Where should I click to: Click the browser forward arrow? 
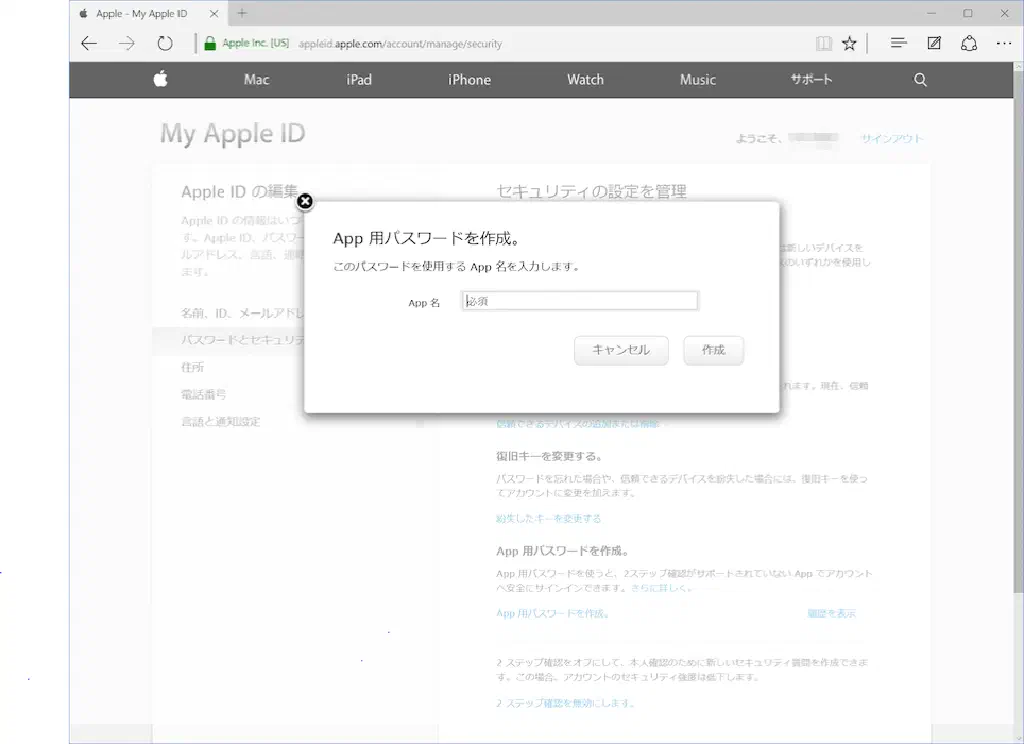click(126, 44)
